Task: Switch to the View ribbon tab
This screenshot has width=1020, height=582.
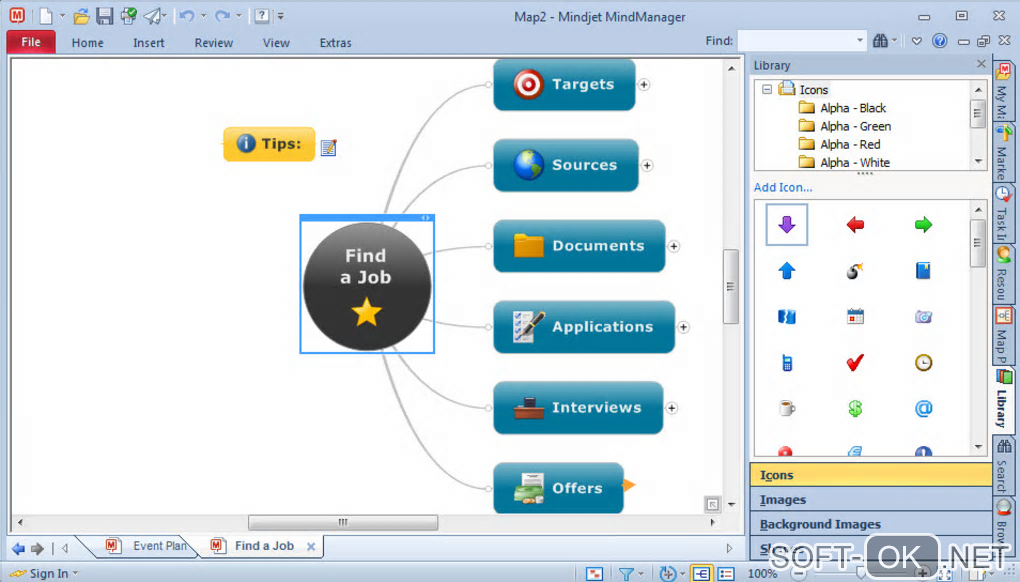Action: tap(276, 43)
